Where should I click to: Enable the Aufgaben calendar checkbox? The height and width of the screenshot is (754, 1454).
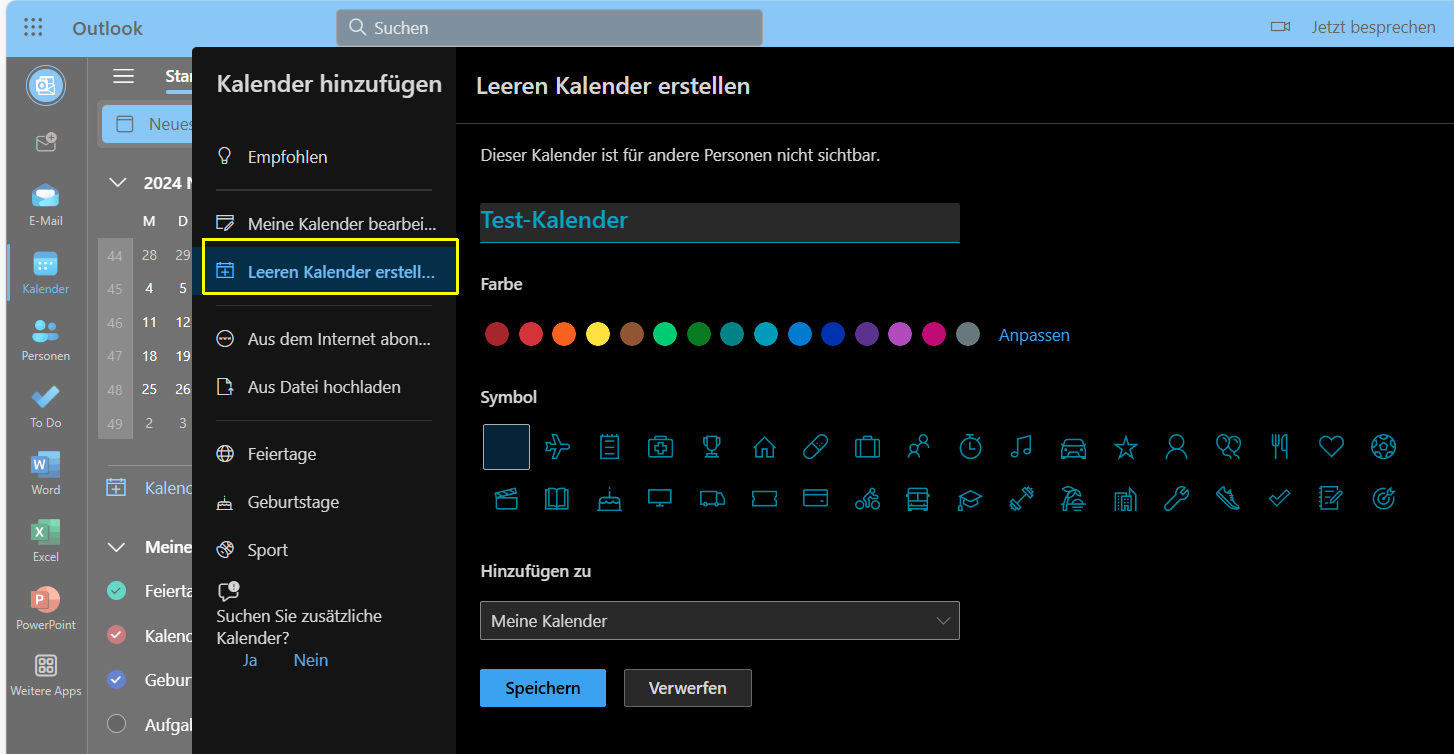[x=117, y=724]
